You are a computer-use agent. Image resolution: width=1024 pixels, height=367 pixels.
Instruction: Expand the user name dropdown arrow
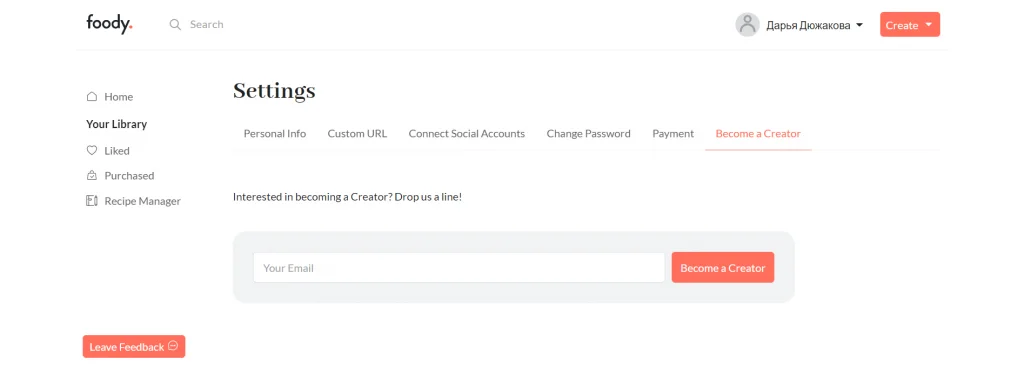(x=859, y=25)
